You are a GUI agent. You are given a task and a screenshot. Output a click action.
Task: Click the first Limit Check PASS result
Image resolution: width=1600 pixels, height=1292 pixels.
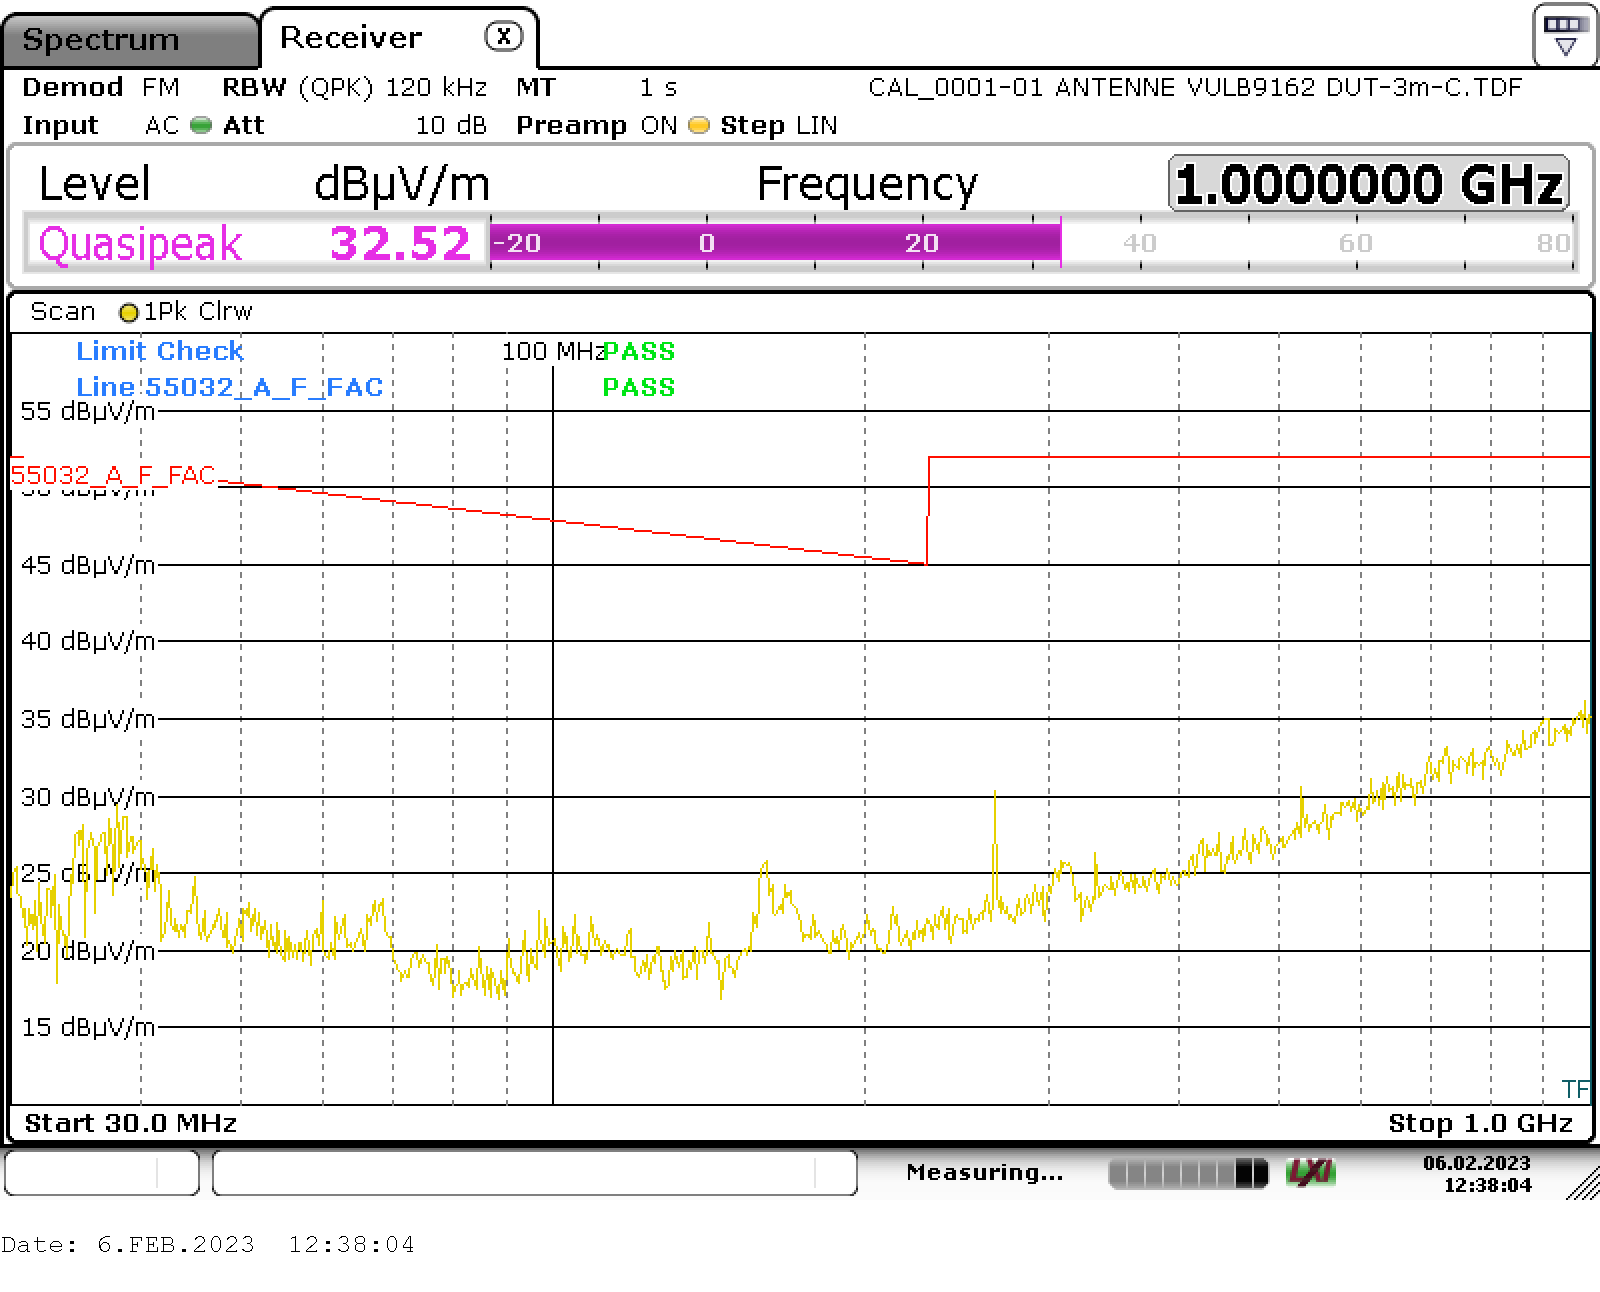[x=639, y=351]
